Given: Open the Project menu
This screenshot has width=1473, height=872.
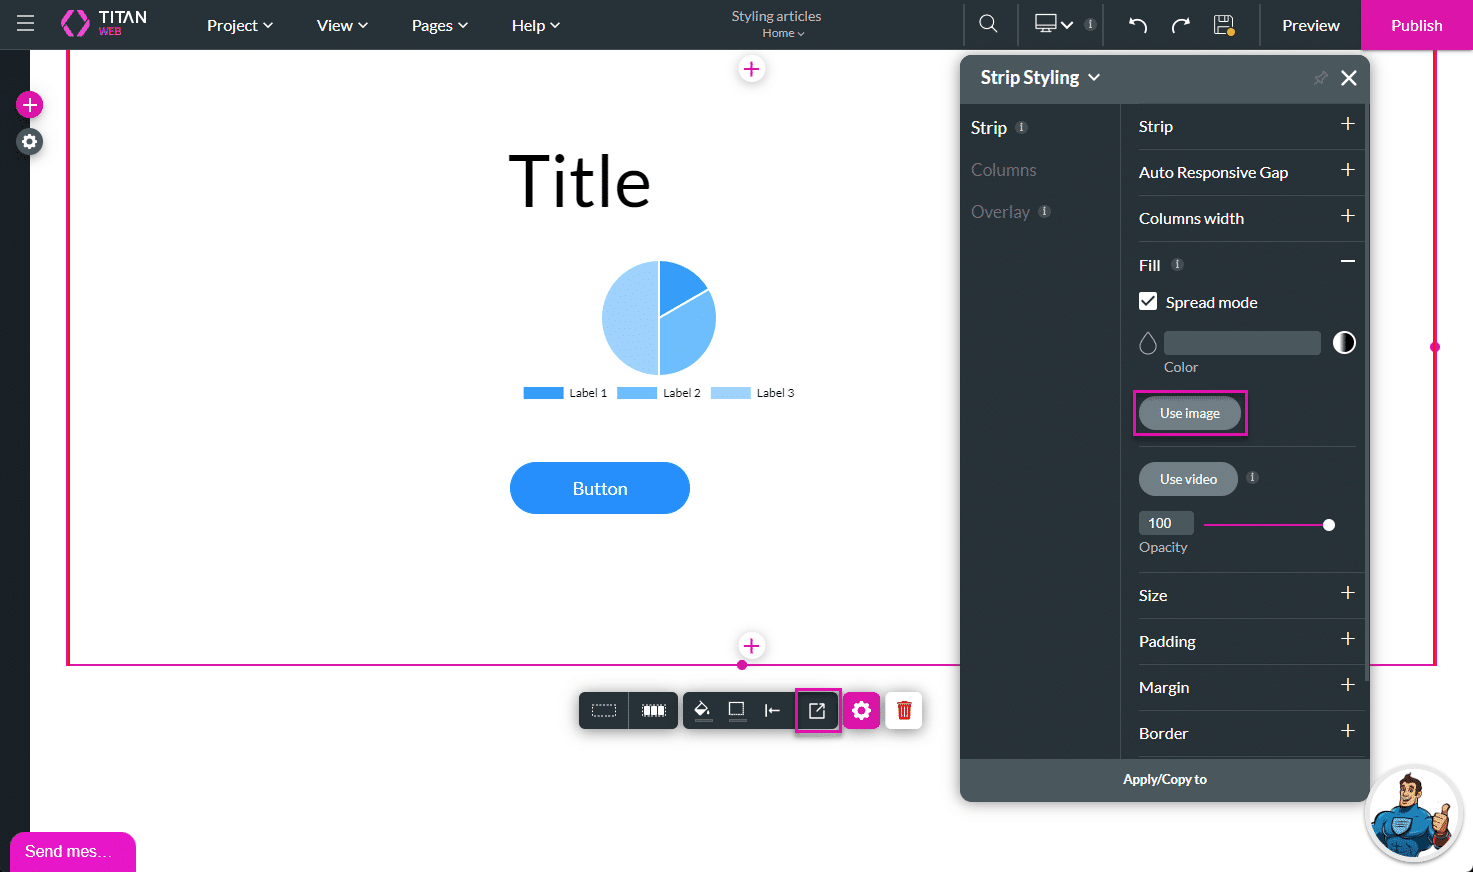Looking at the screenshot, I should coord(239,25).
